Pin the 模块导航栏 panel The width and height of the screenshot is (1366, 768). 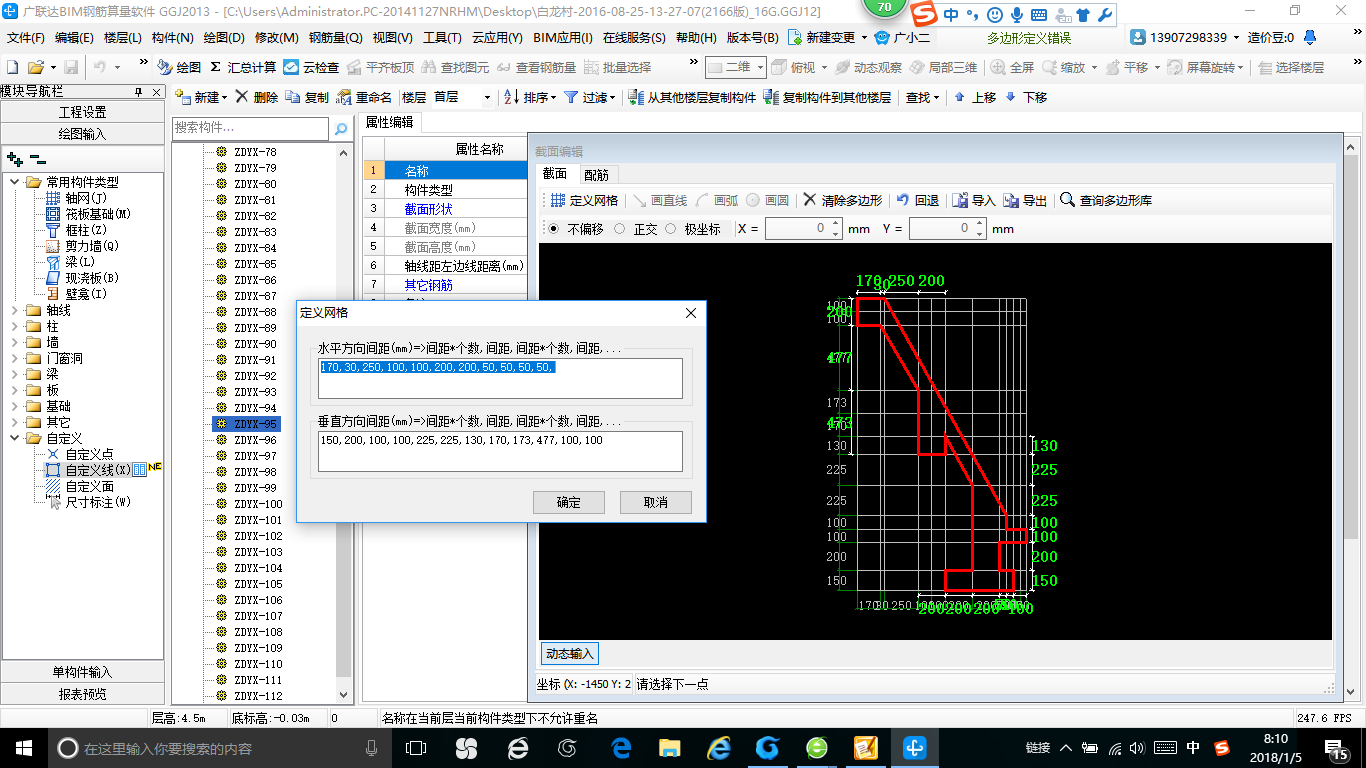point(138,91)
